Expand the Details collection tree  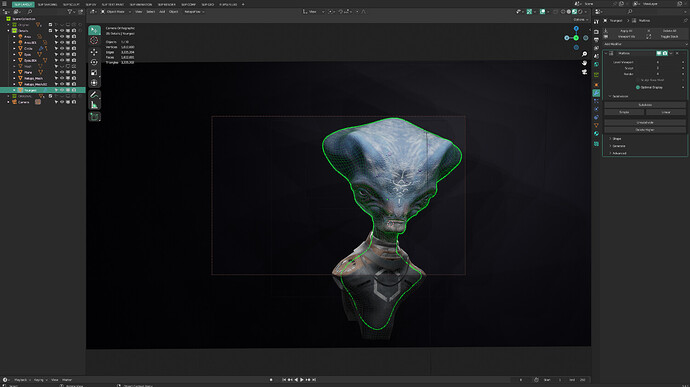tap(8, 31)
